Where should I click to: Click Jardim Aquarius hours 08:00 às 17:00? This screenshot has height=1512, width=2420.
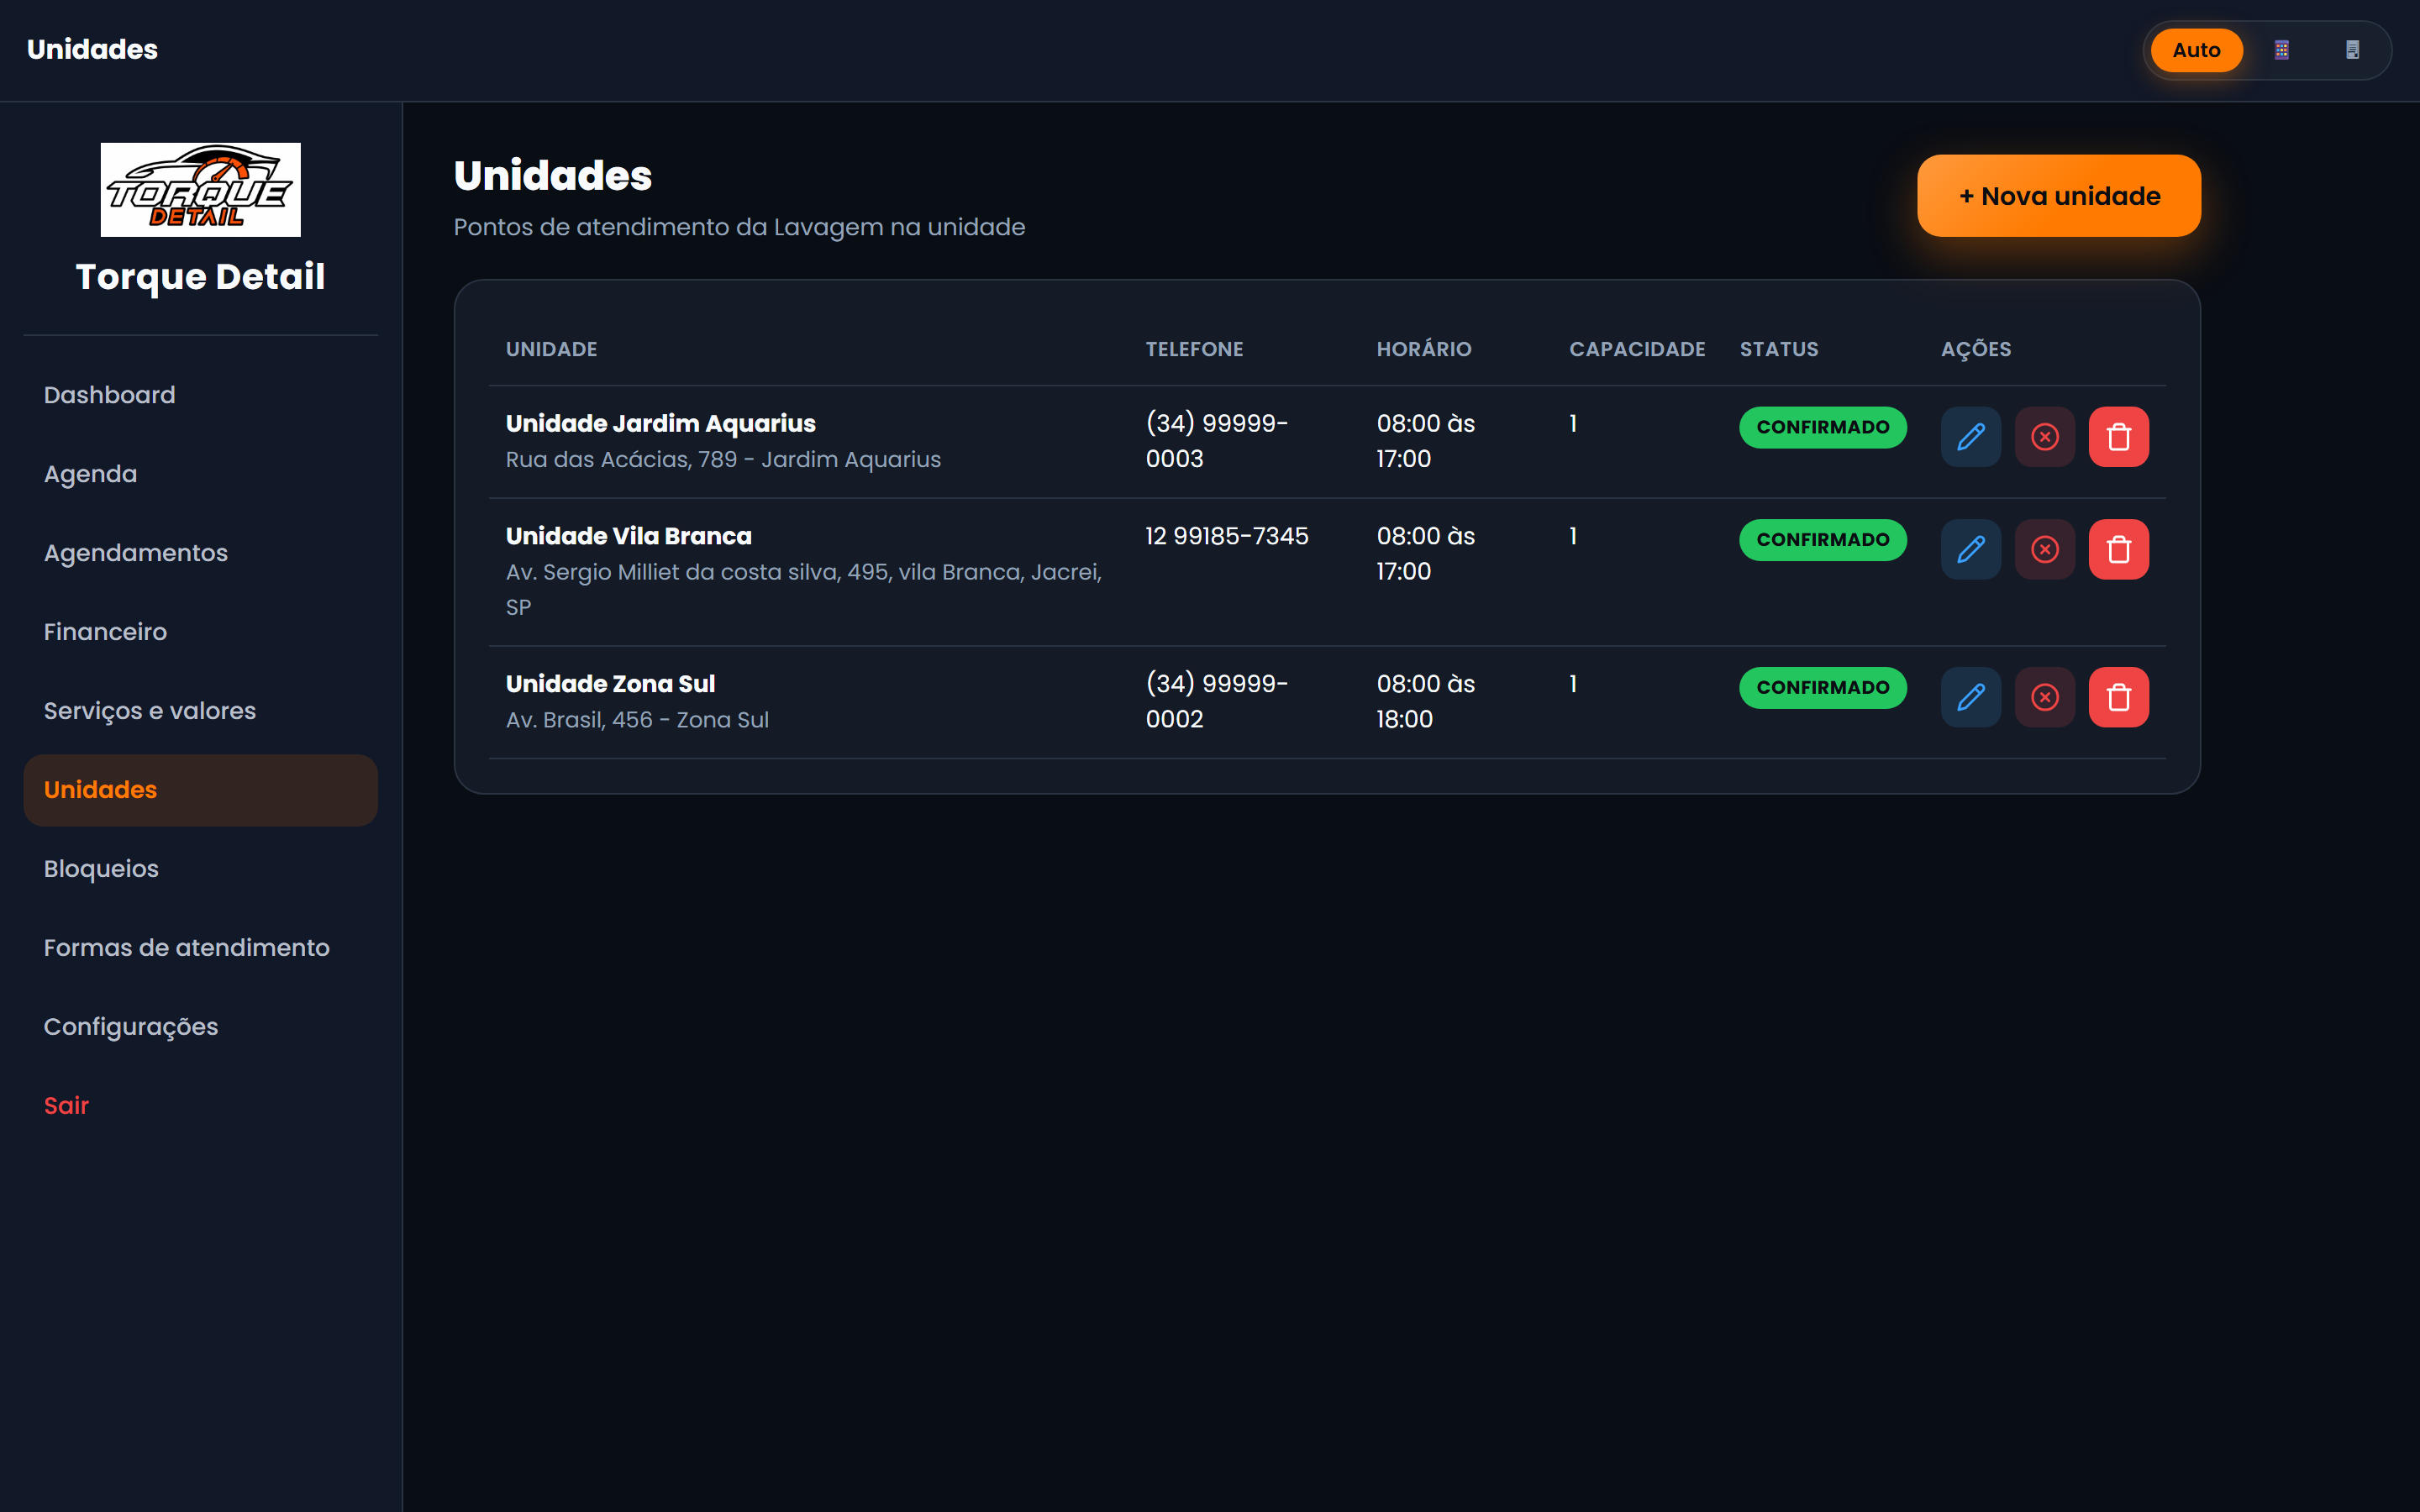point(1425,441)
